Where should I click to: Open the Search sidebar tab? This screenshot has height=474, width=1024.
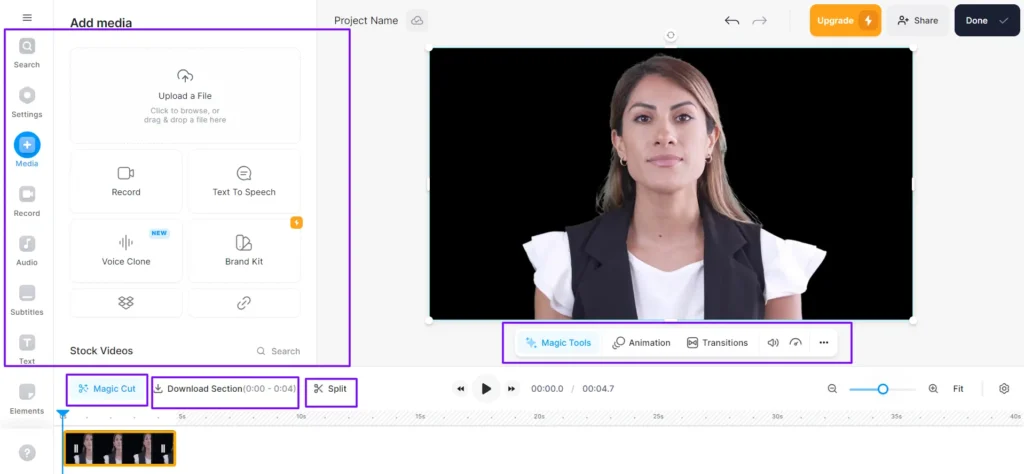pyautogui.click(x=27, y=53)
